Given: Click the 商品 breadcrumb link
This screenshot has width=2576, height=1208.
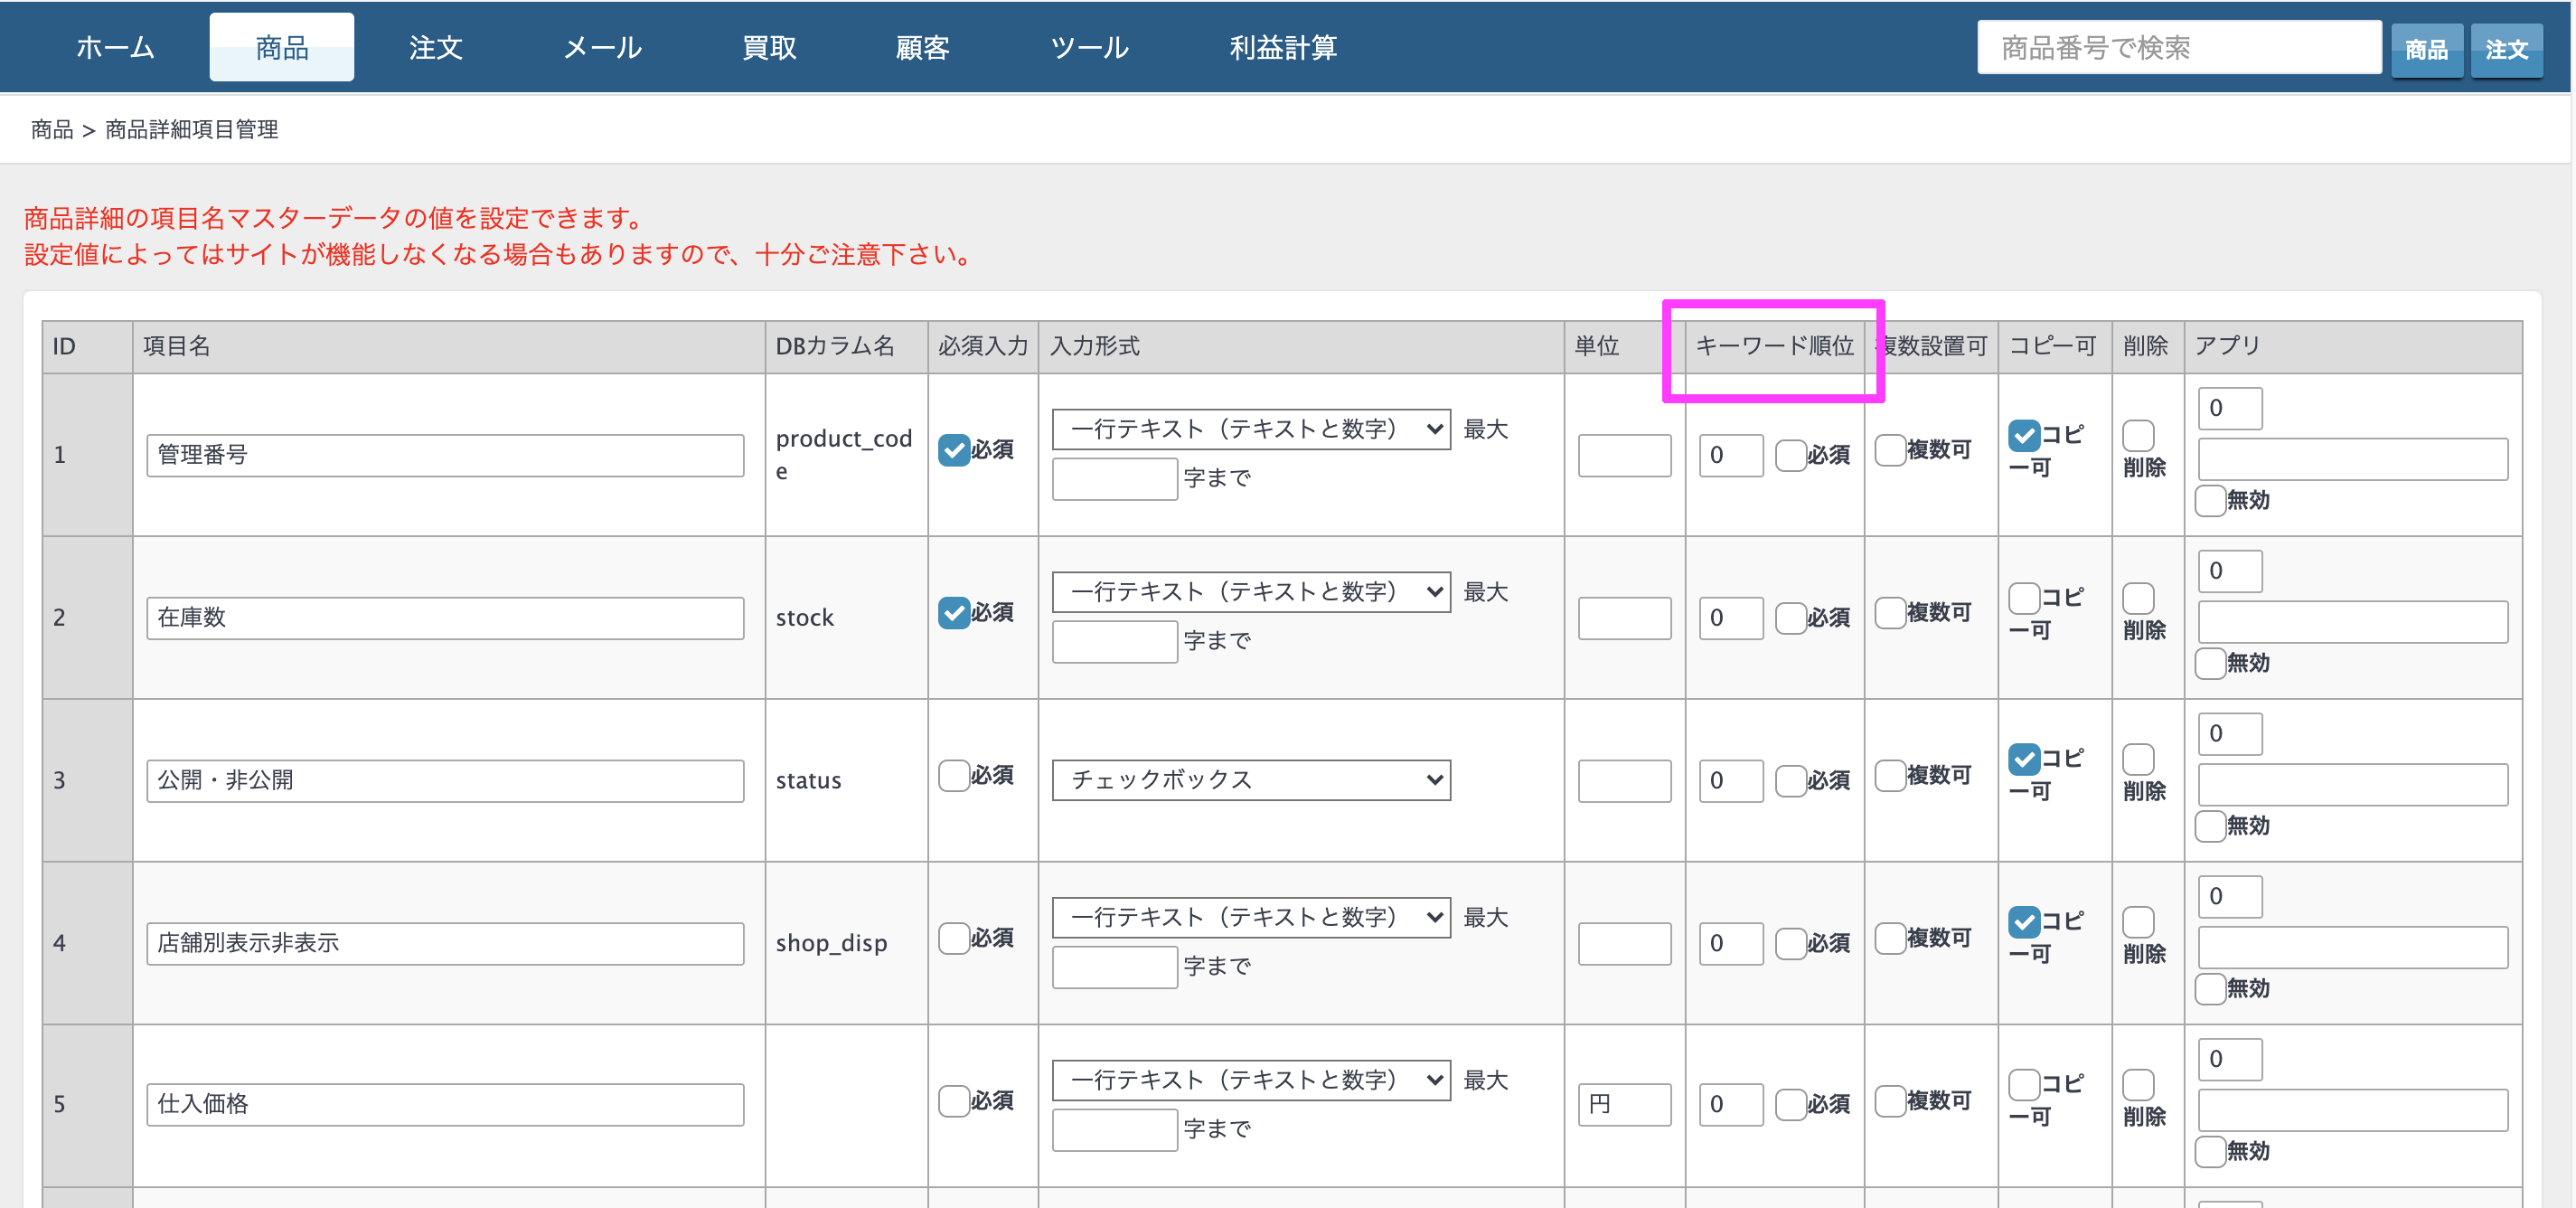Looking at the screenshot, I should click(52, 129).
